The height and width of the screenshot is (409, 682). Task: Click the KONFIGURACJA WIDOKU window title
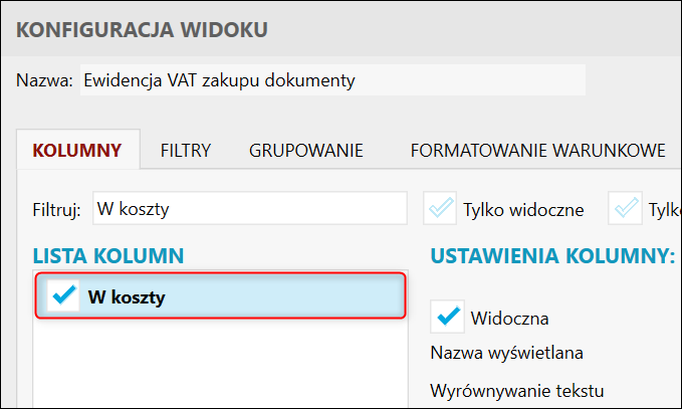coord(142,30)
